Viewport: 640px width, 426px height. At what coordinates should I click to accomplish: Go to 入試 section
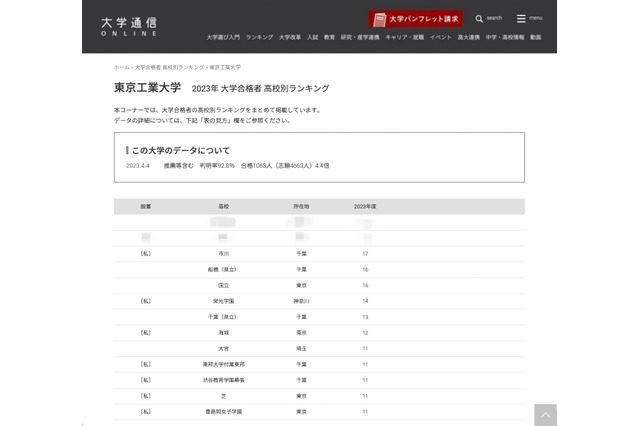pos(313,36)
